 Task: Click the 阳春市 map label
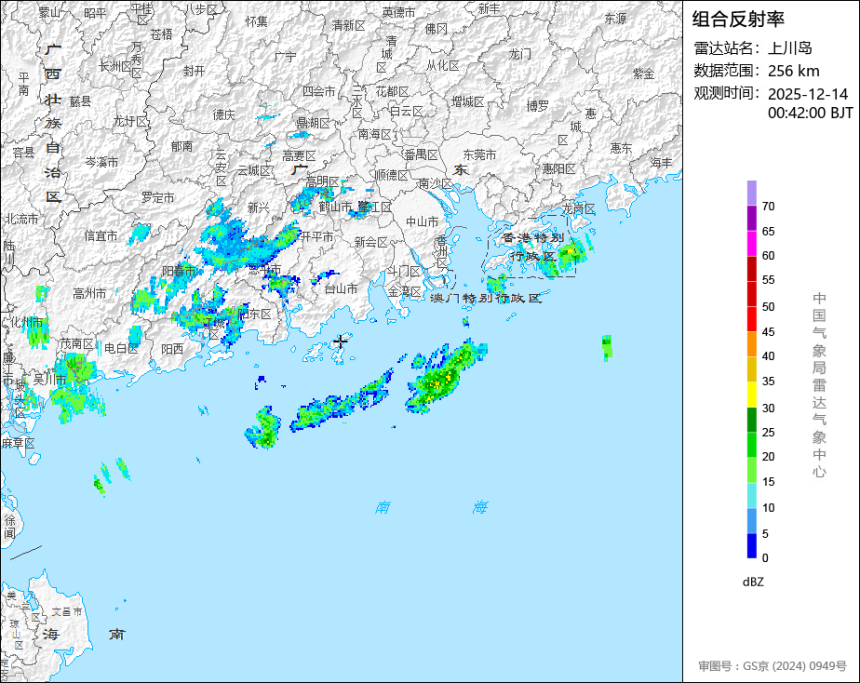(179, 270)
